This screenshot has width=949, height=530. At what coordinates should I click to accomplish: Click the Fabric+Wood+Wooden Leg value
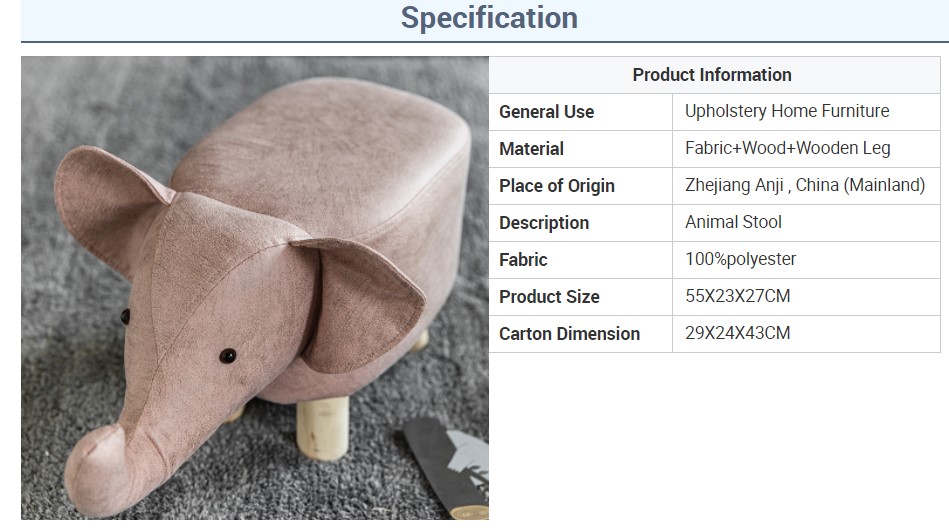787,148
